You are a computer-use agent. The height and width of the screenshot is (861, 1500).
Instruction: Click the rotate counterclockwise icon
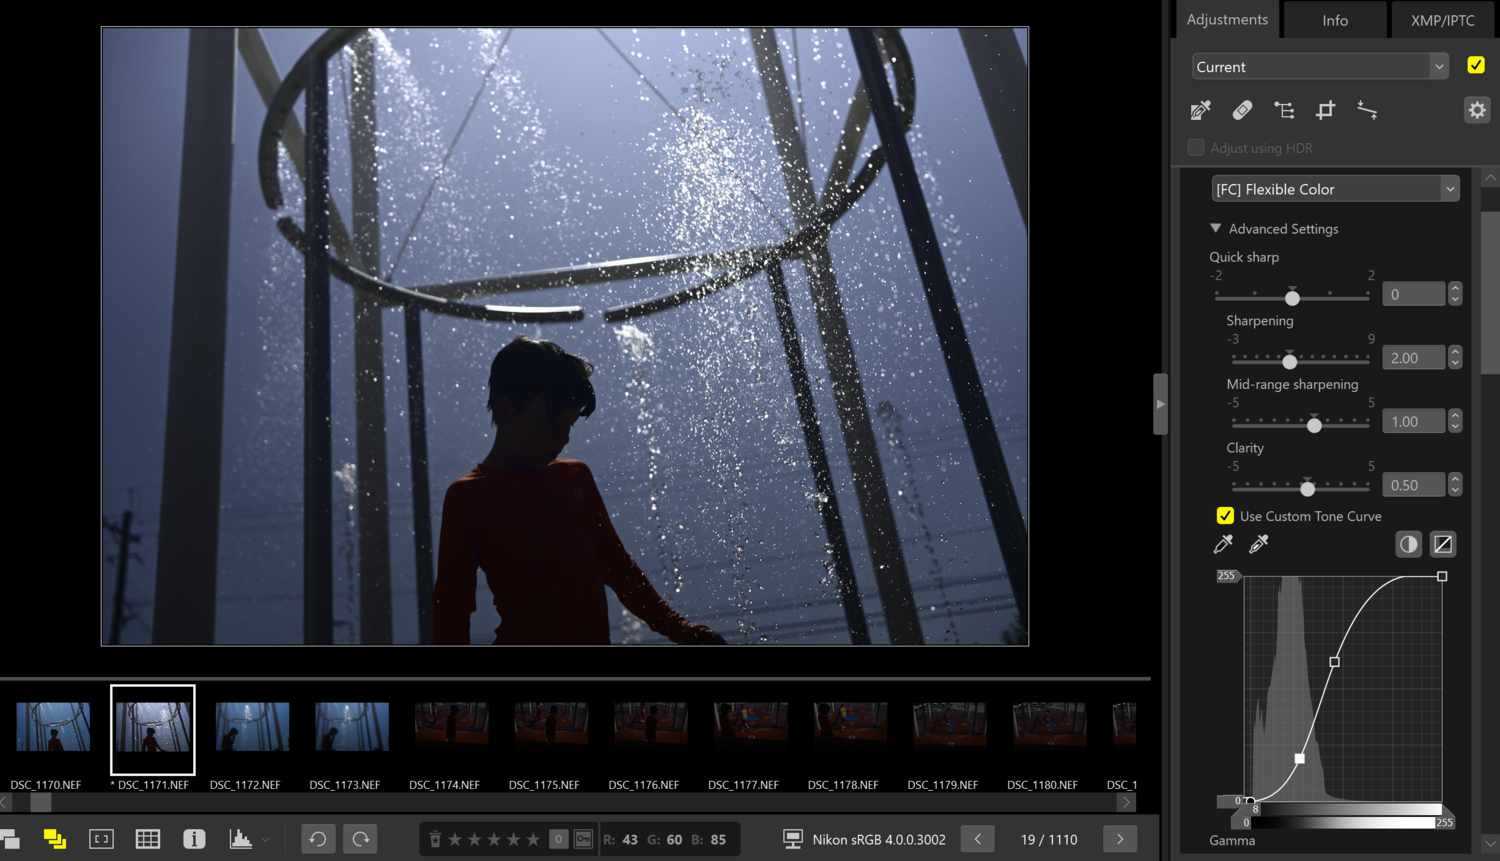[318, 839]
